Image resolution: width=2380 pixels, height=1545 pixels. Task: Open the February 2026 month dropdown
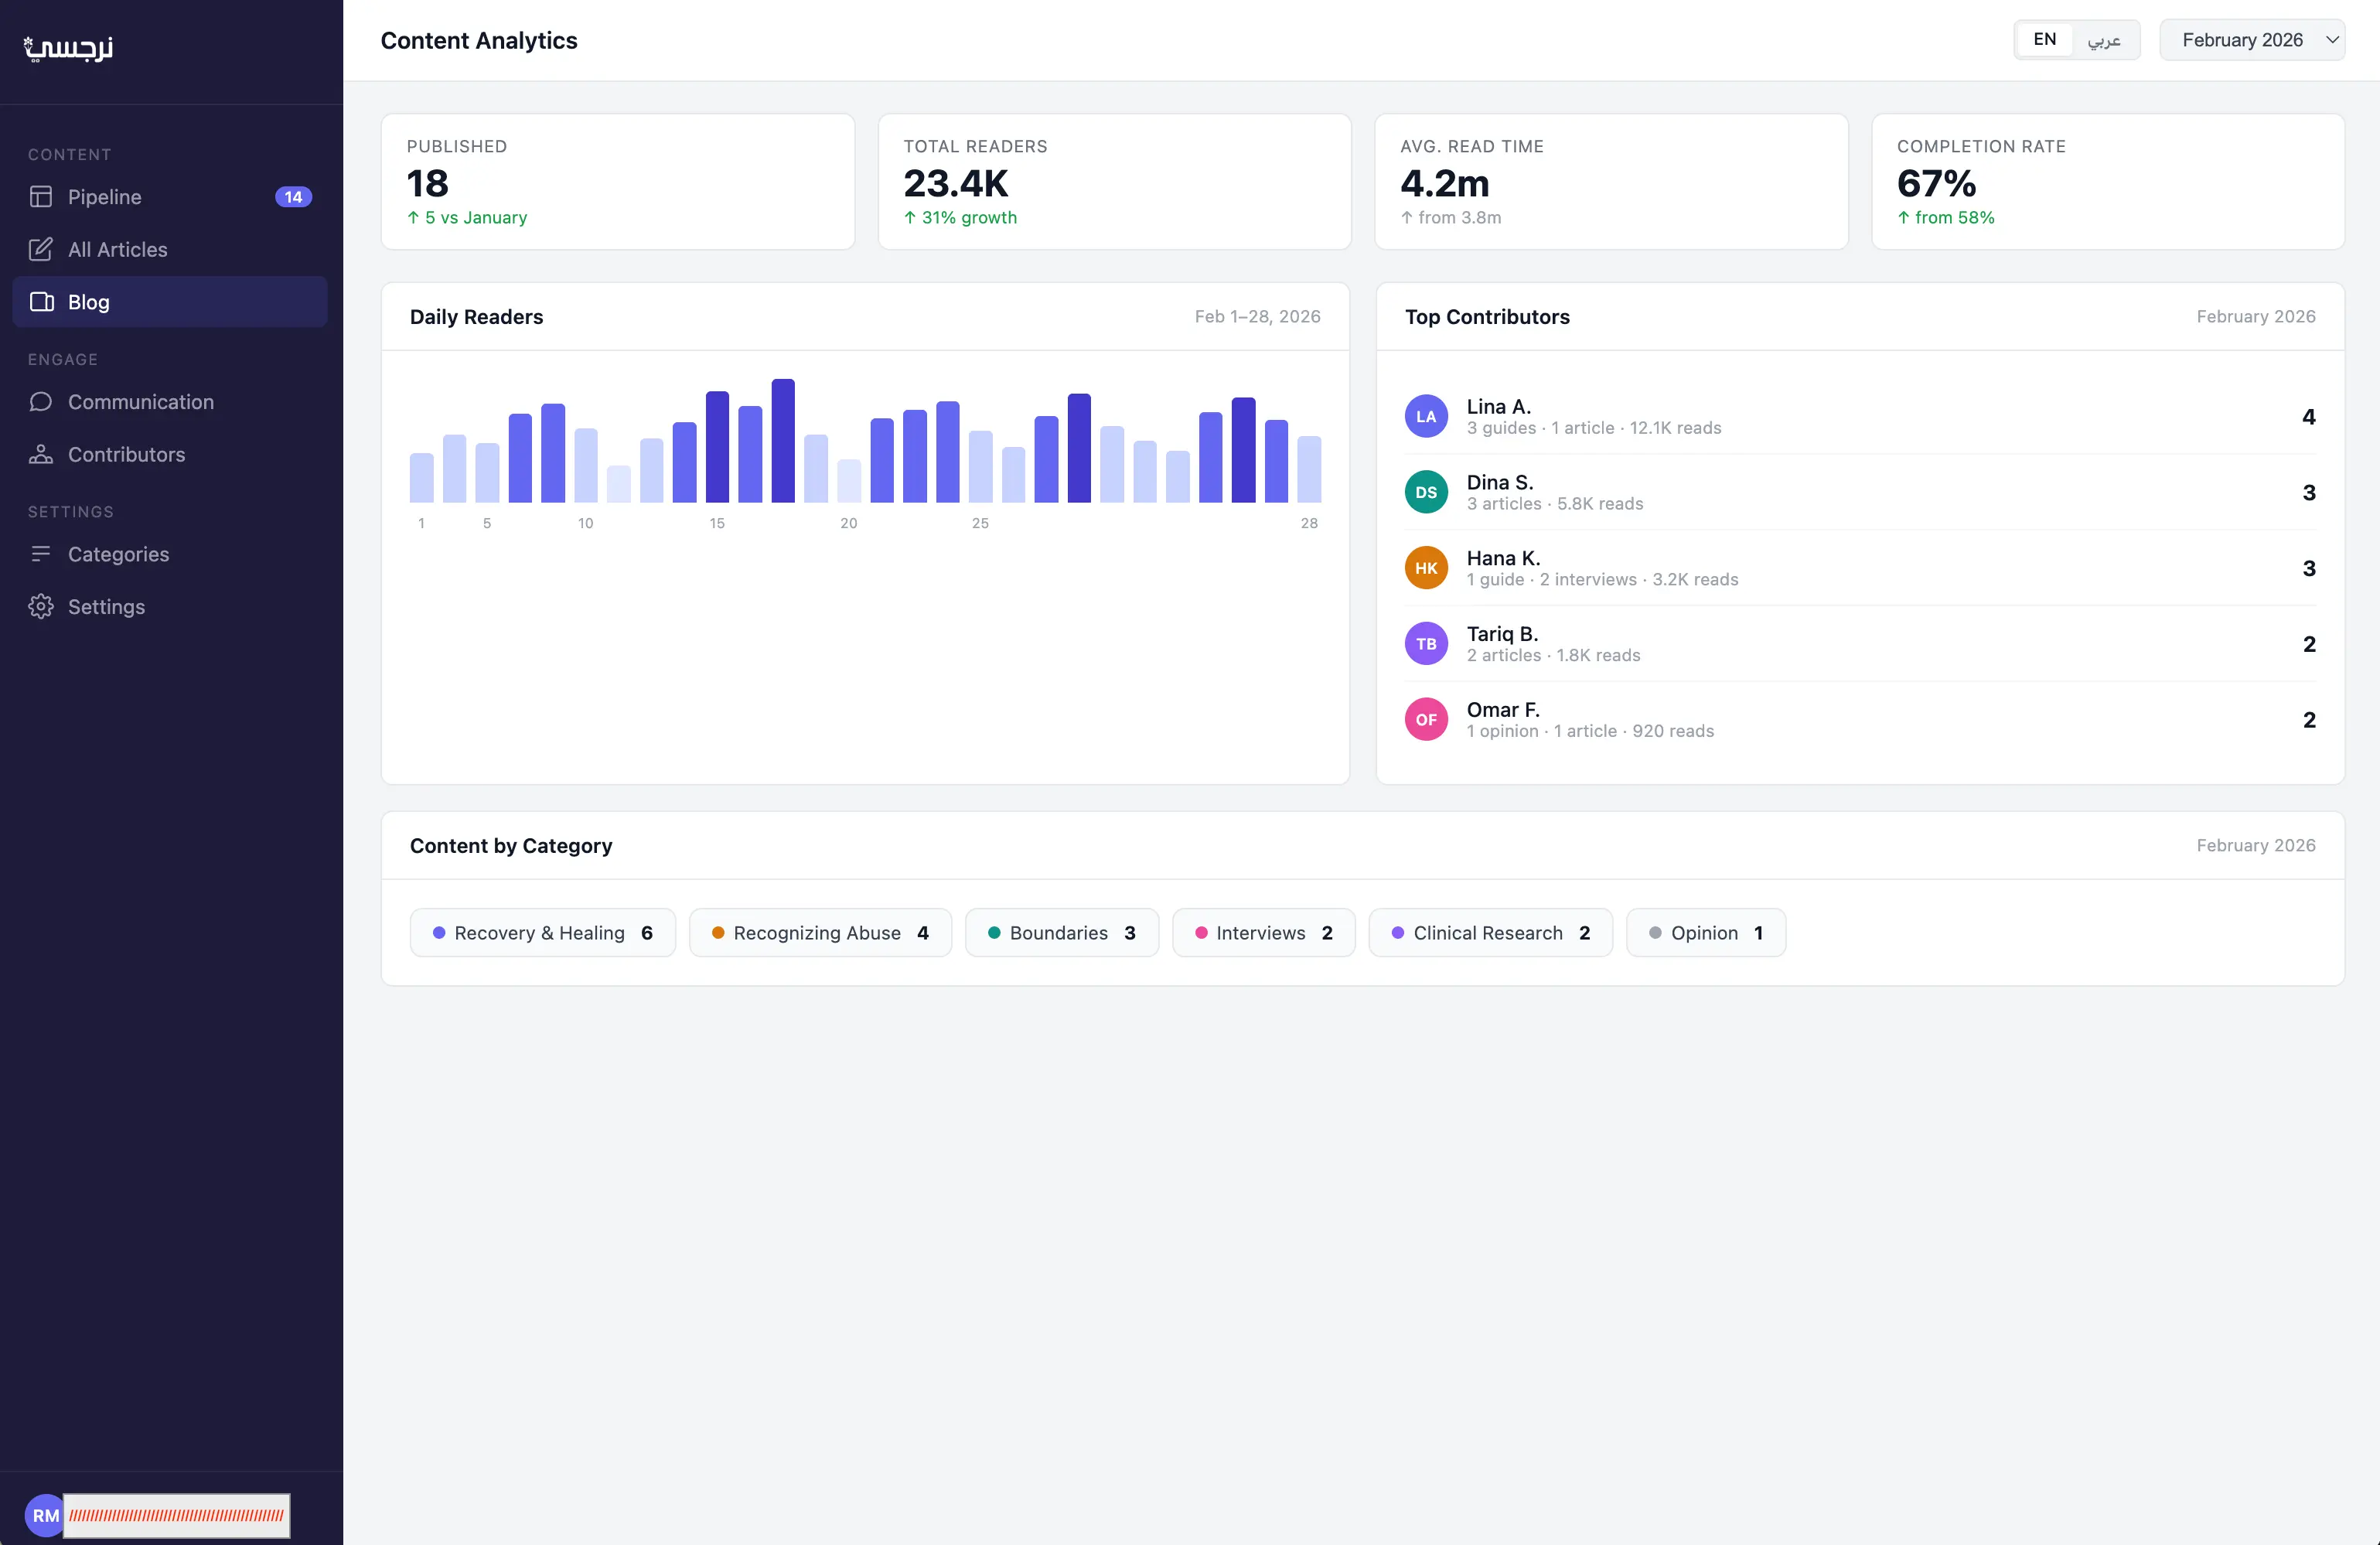point(2252,40)
